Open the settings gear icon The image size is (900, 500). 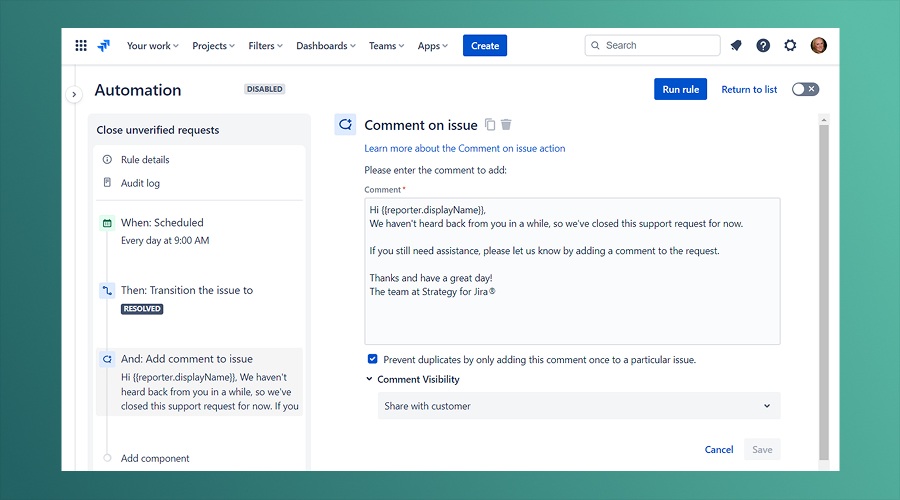tap(790, 45)
